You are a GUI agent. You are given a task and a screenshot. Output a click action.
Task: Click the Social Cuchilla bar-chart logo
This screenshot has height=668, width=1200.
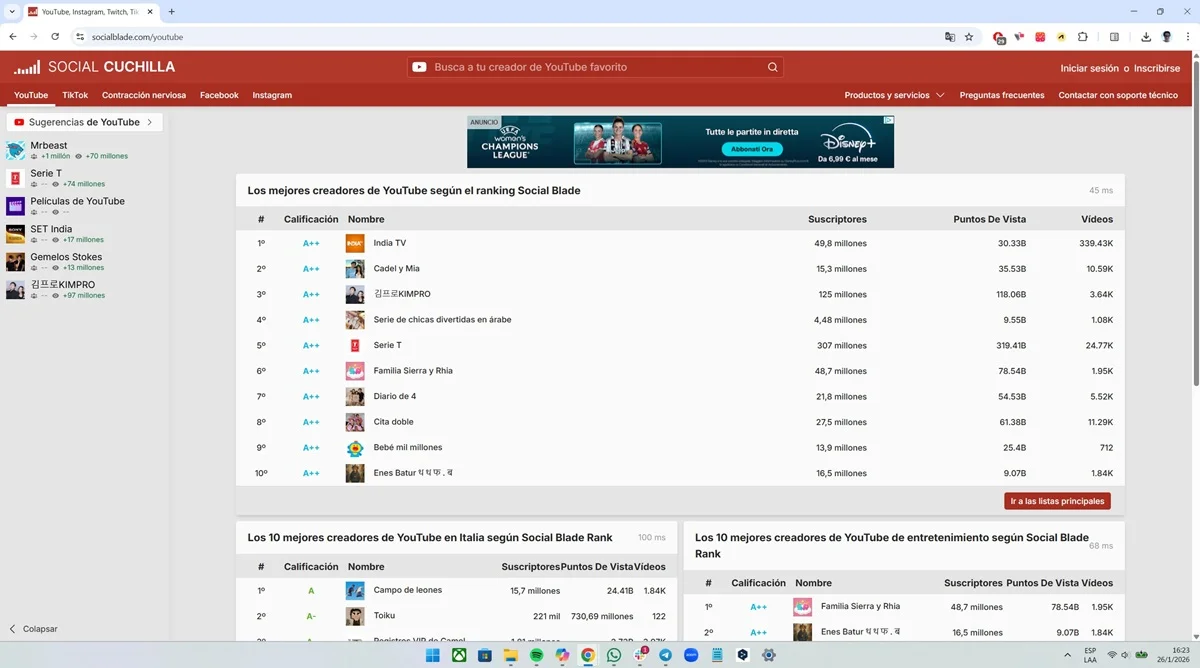pos(27,66)
